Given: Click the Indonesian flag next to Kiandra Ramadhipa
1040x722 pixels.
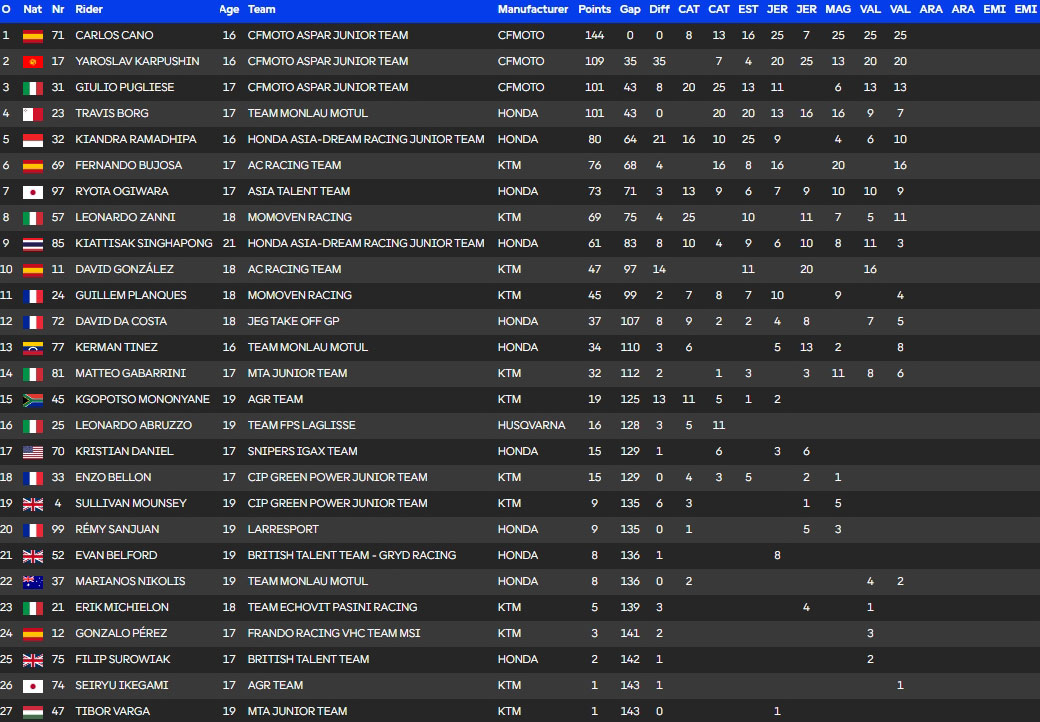Looking at the screenshot, I should (32, 140).
